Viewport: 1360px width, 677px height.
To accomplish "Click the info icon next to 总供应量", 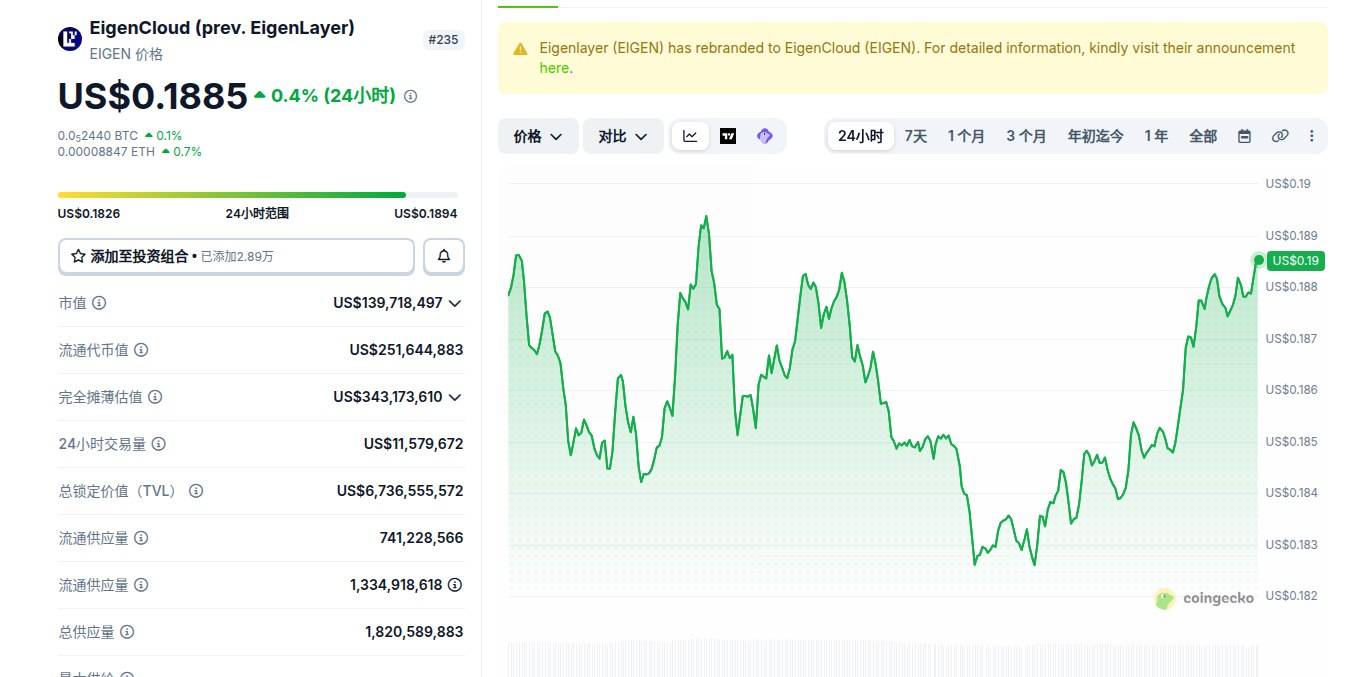I will point(127,632).
